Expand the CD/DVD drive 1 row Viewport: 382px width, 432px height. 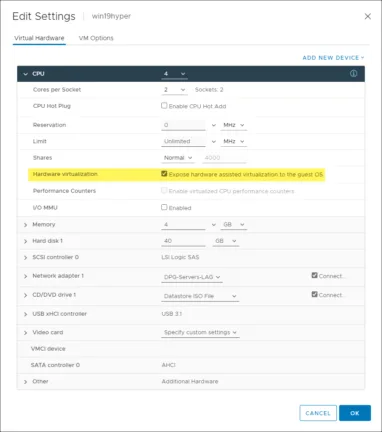click(26, 295)
